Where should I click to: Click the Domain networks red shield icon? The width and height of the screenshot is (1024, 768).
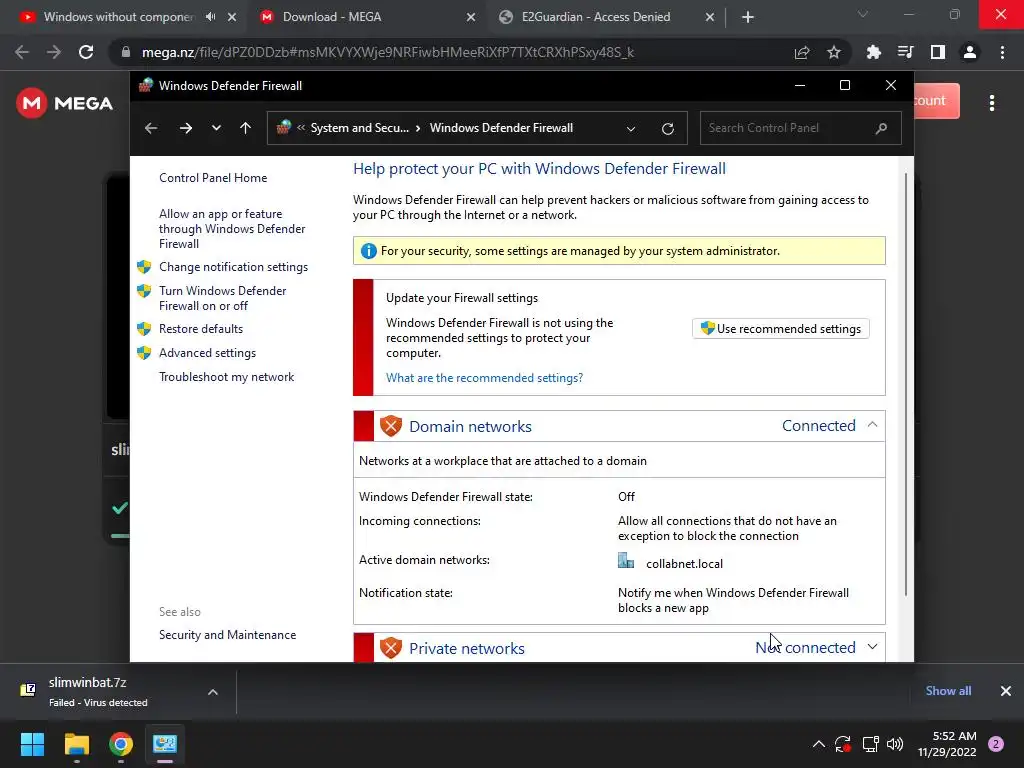click(x=391, y=426)
